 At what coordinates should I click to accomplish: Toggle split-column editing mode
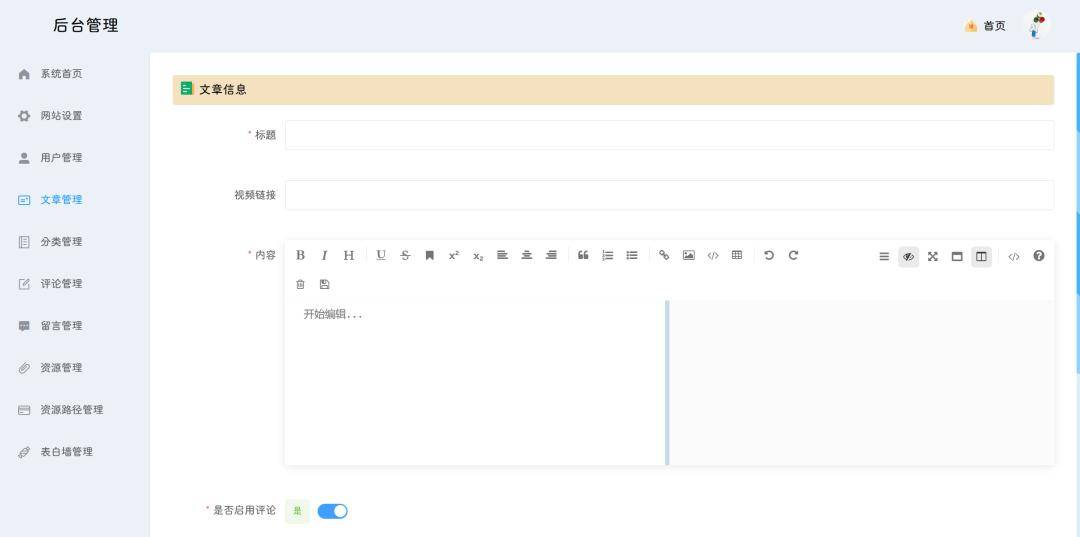pos(981,257)
